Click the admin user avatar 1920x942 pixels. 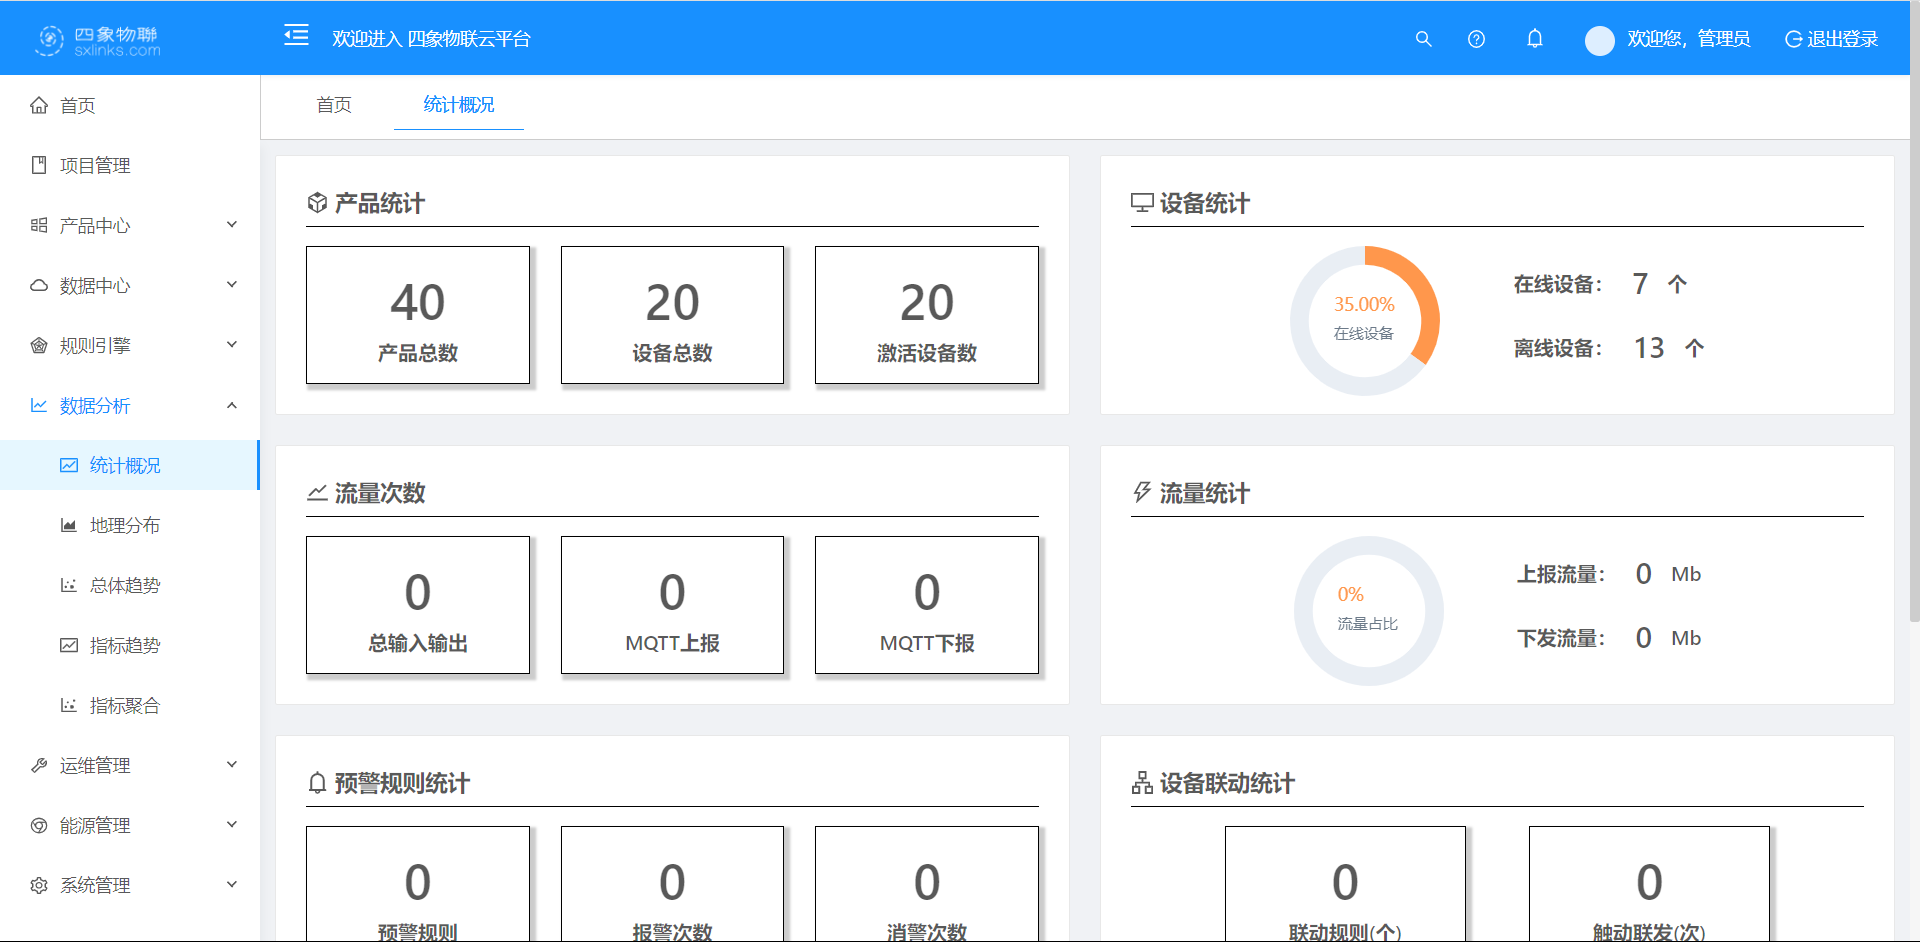click(x=1599, y=40)
